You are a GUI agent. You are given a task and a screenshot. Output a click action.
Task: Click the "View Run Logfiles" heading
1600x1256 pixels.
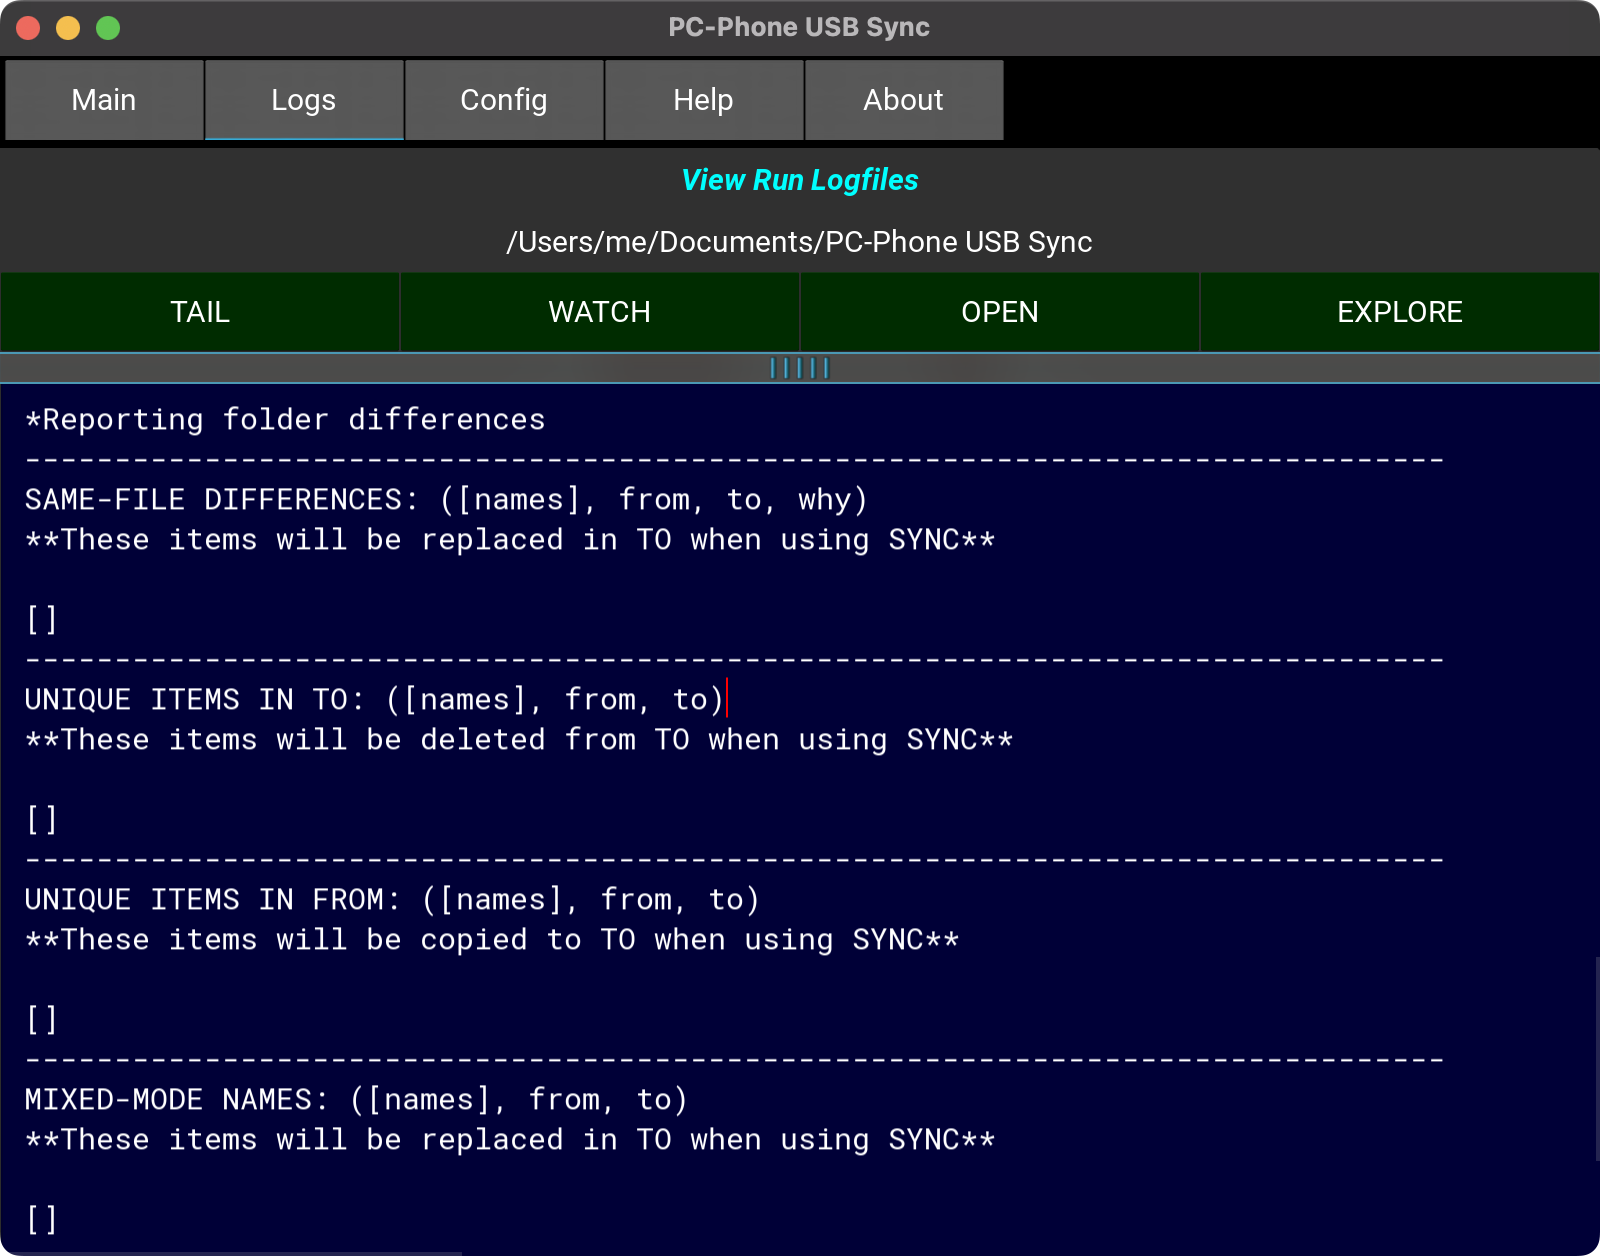click(x=800, y=180)
